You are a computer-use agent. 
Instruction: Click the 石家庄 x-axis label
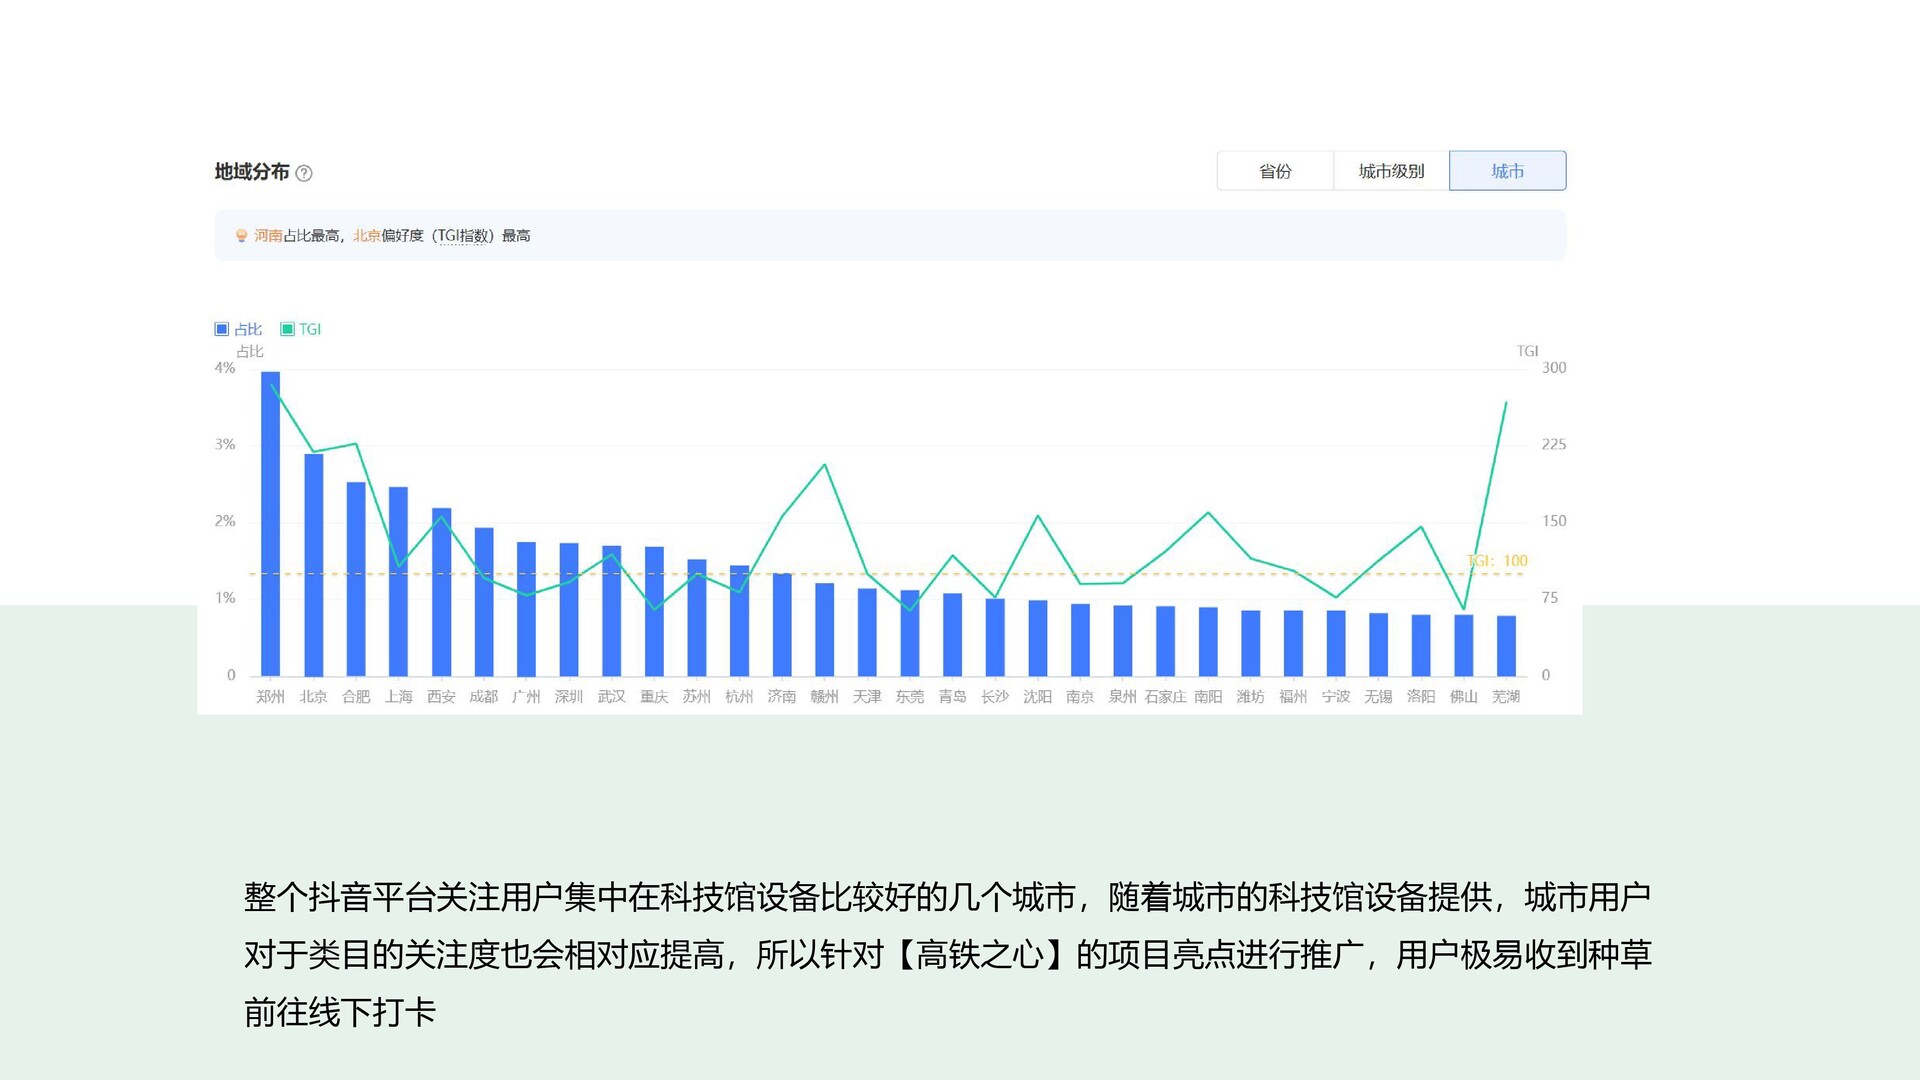pos(1165,696)
